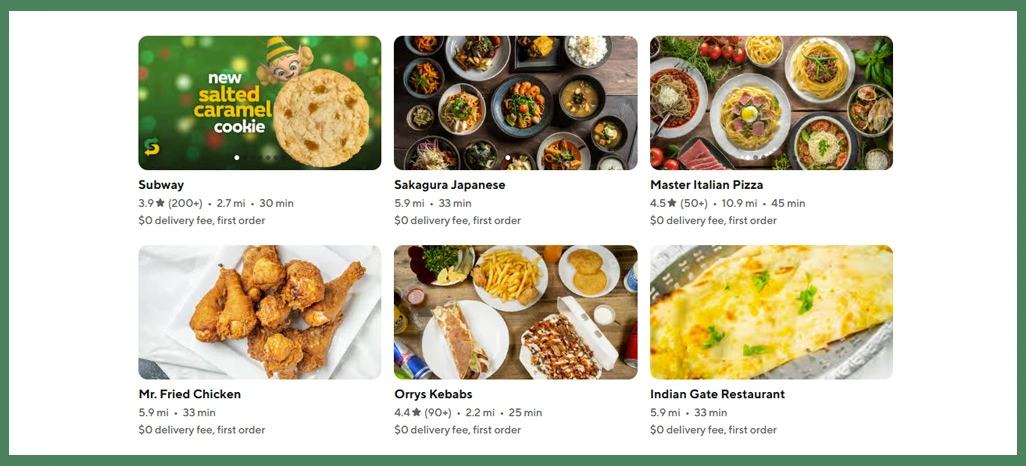Click the (90+) review count for Orrys Kebabs
The image size is (1026, 466).
point(438,412)
